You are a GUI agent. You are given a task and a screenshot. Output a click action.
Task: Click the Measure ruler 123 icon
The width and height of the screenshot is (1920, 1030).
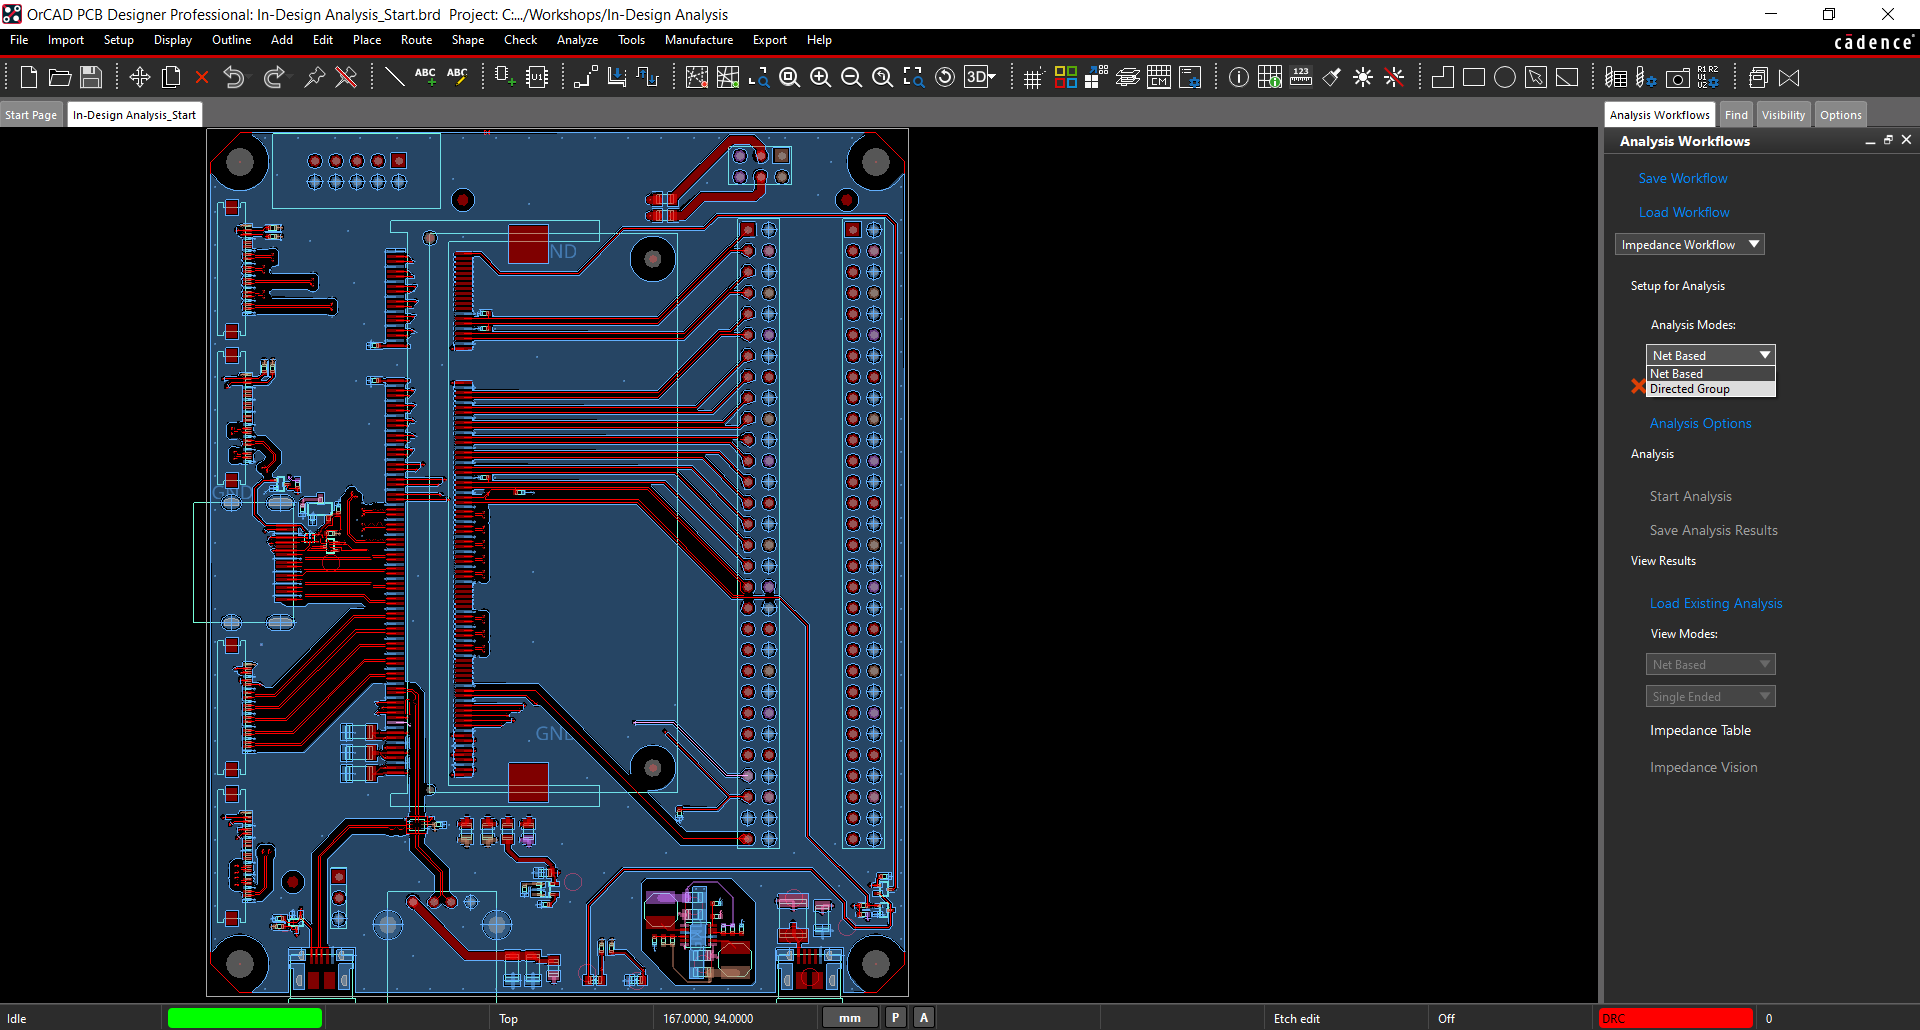tap(1300, 77)
